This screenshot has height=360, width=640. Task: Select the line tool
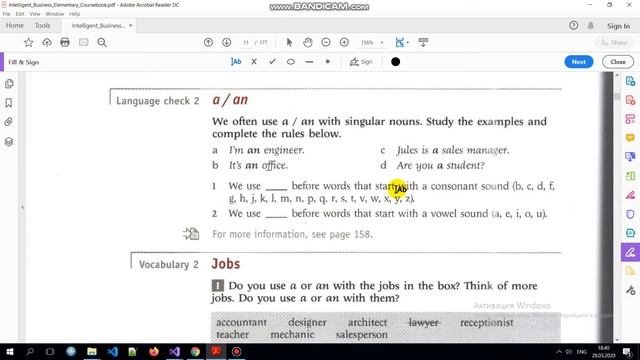pos(309,62)
